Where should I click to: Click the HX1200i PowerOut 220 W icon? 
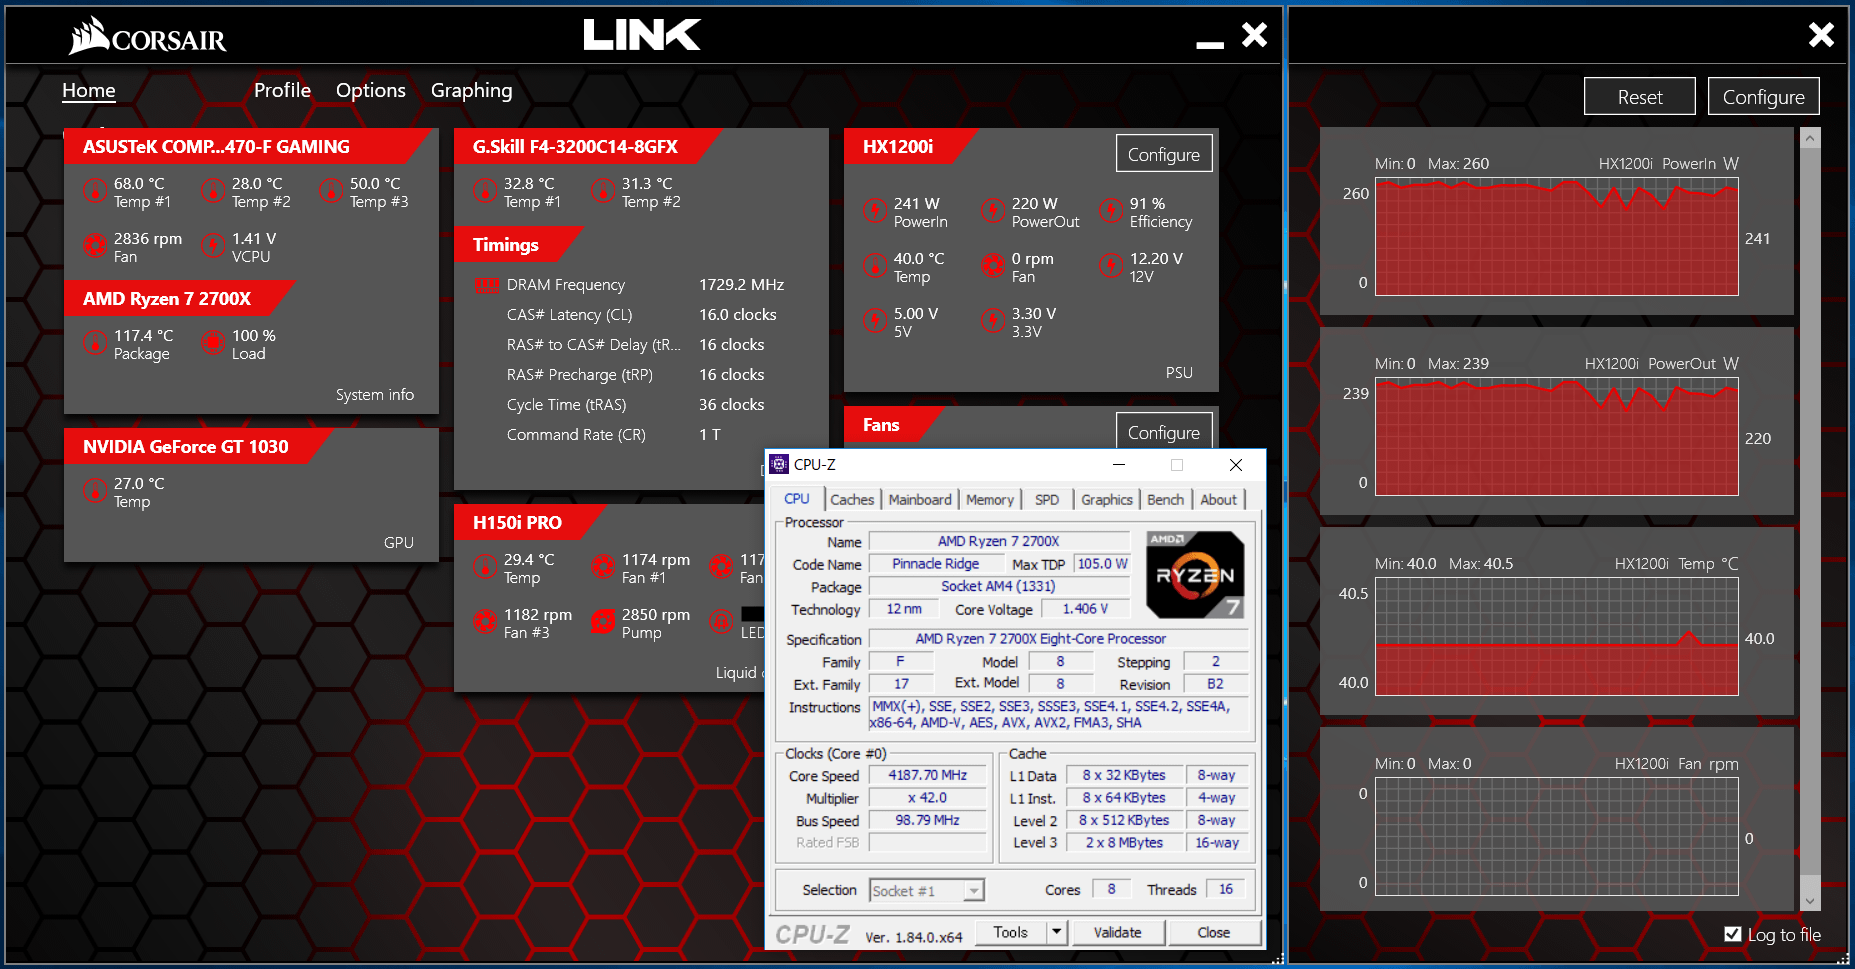pos(993,210)
